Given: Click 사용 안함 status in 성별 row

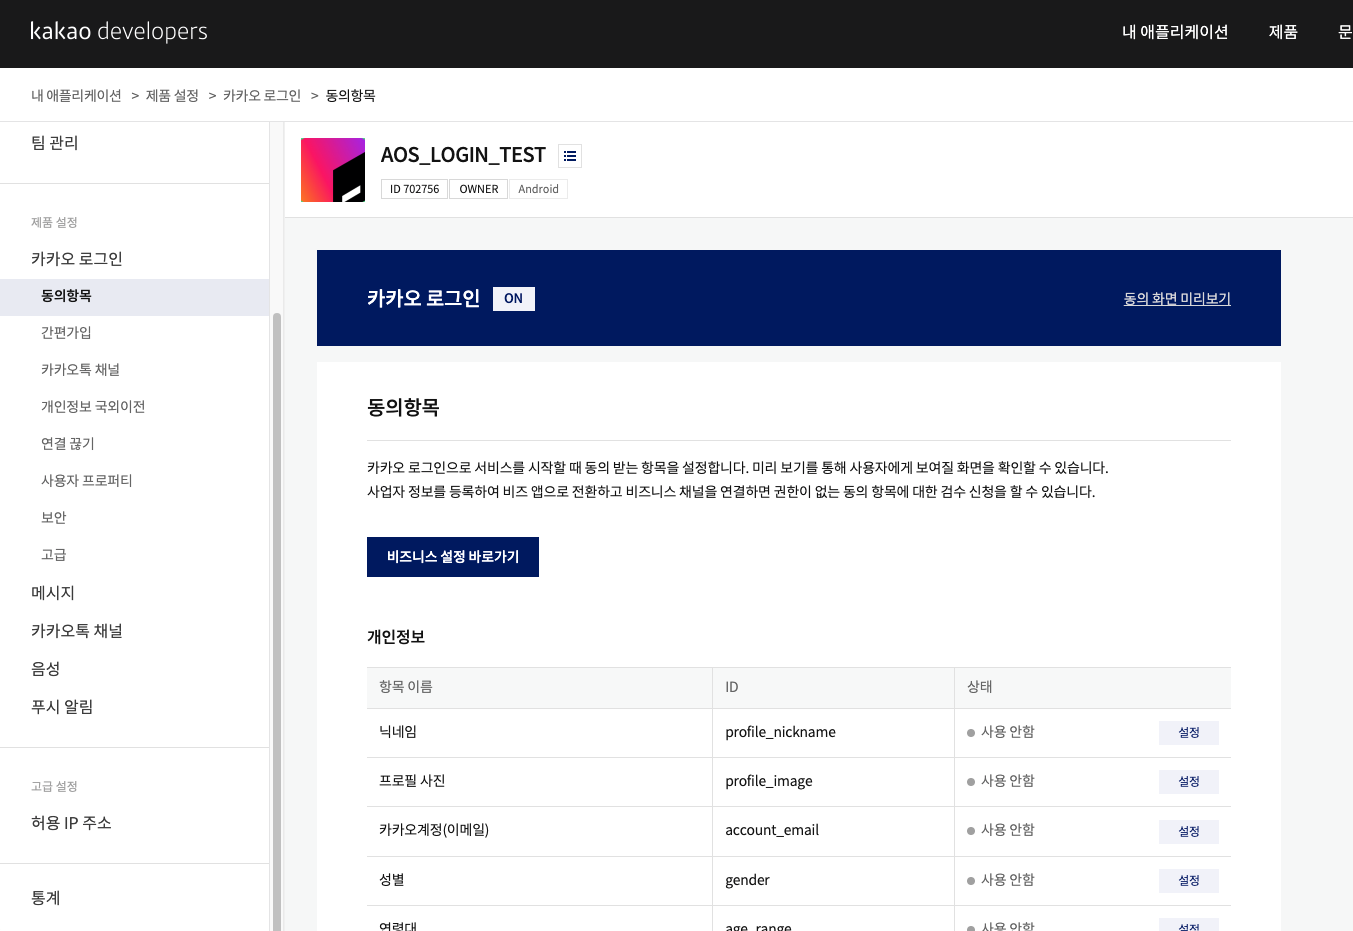Looking at the screenshot, I should tap(1001, 880).
